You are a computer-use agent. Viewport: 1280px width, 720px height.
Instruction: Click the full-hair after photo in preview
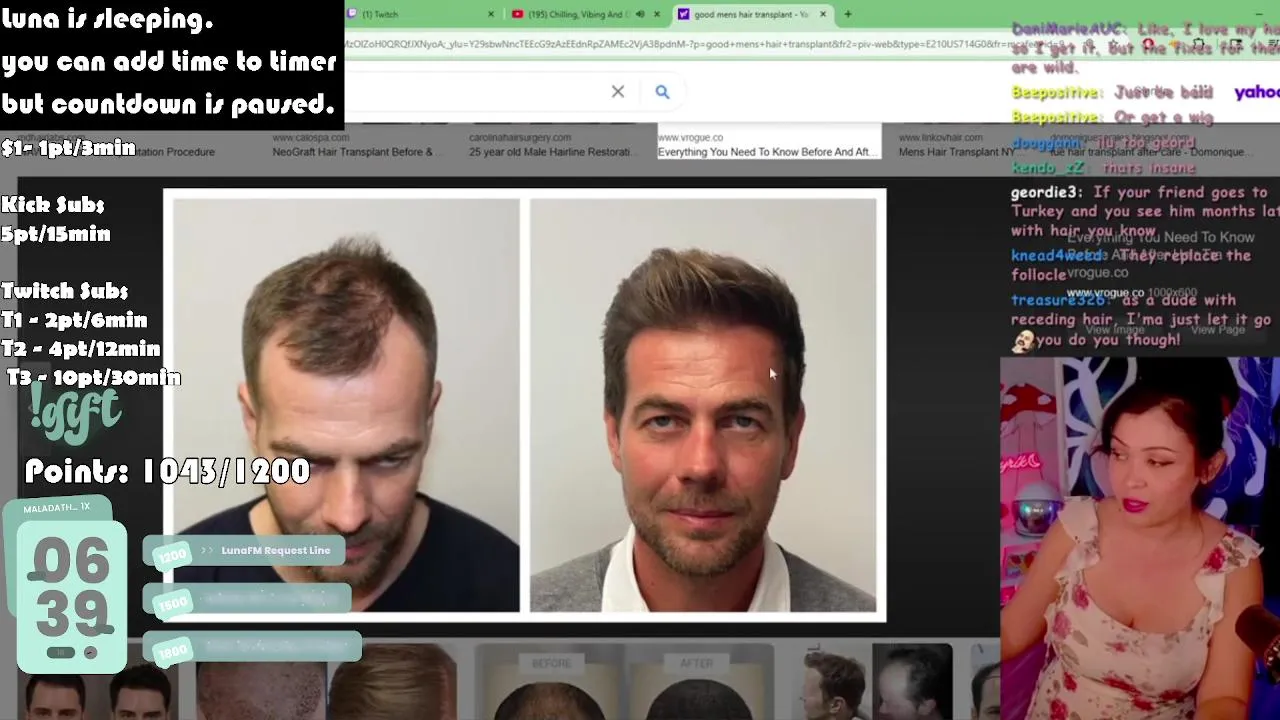tap(703, 405)
